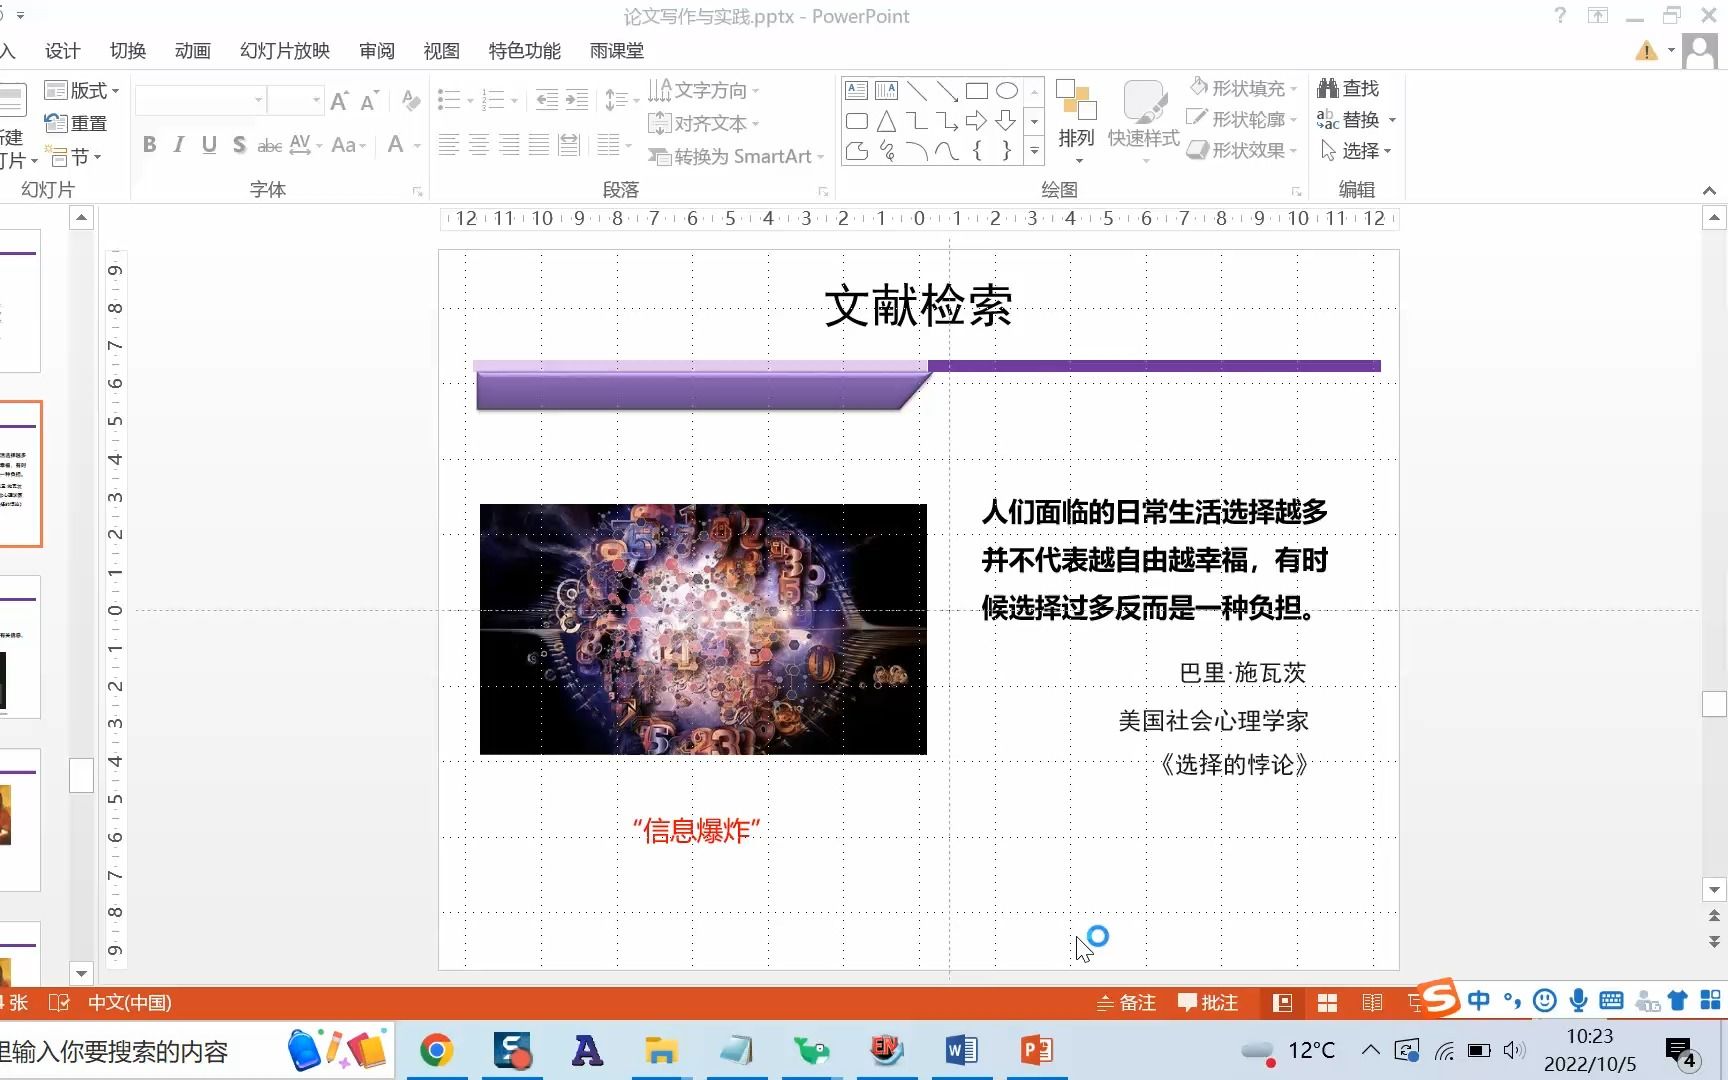Viewport: 1728px width, 1080px height.
Task: Click Increase List Level indent icon
Action: click(x=577, y=100)
